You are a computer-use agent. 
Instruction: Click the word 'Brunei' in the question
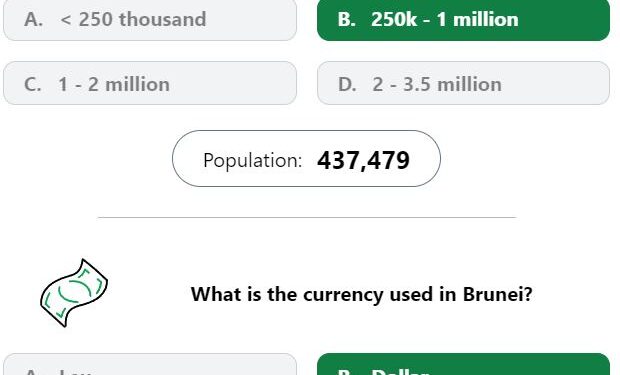pyautogui.click(x=497, y=294)
